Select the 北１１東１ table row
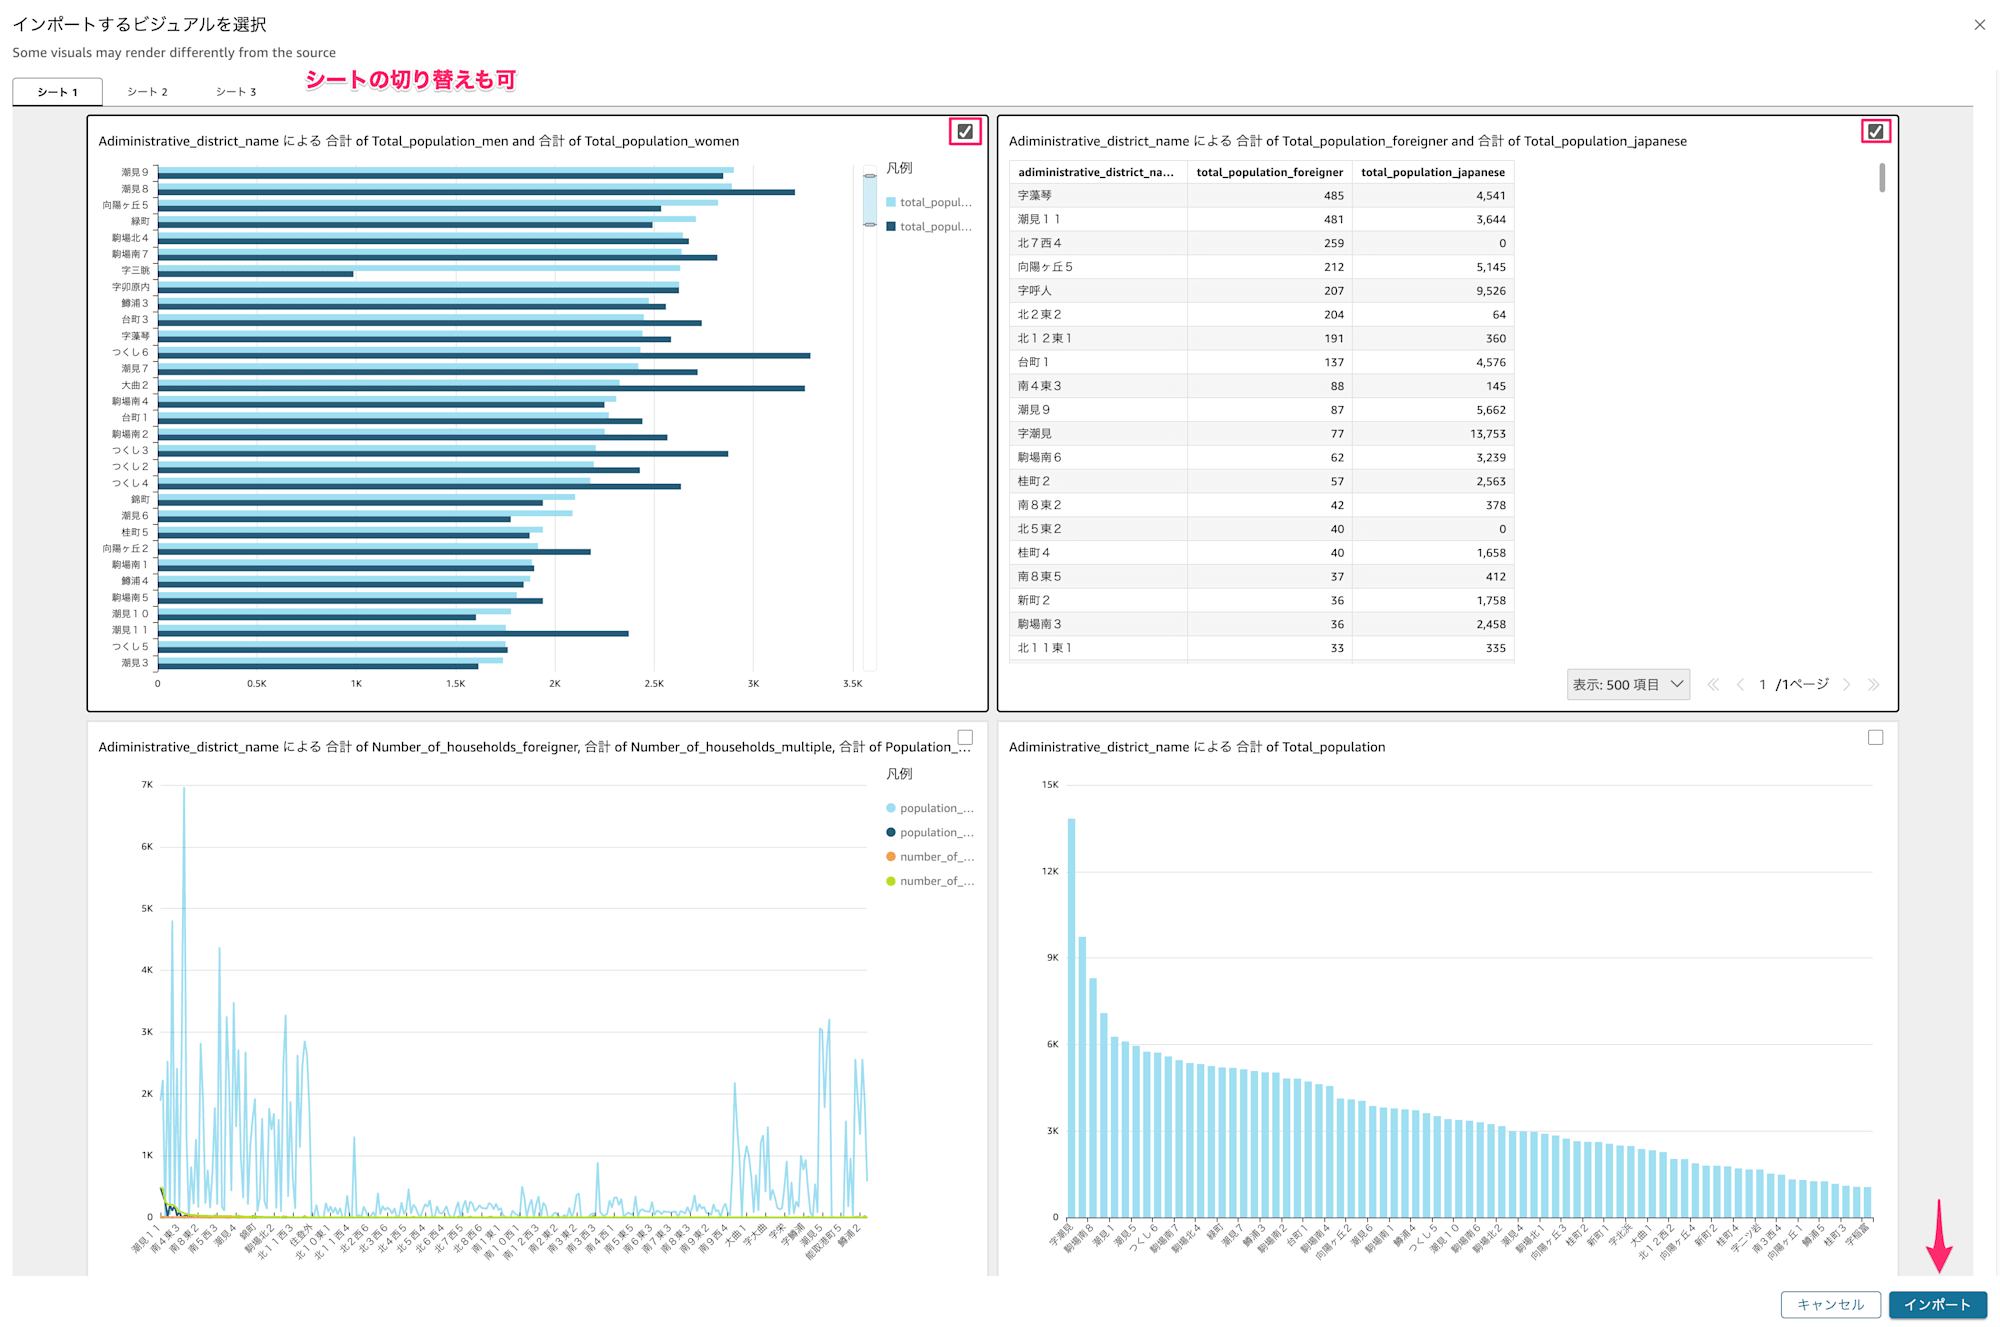 pos(1261,649)
